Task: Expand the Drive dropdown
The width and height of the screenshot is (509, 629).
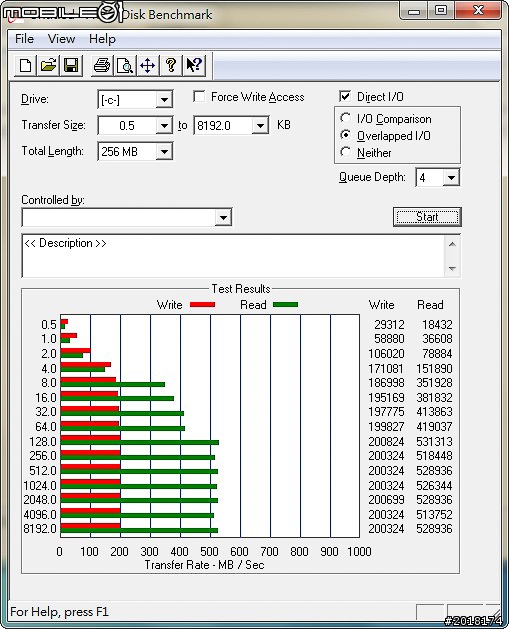Action: pos(164,99)
